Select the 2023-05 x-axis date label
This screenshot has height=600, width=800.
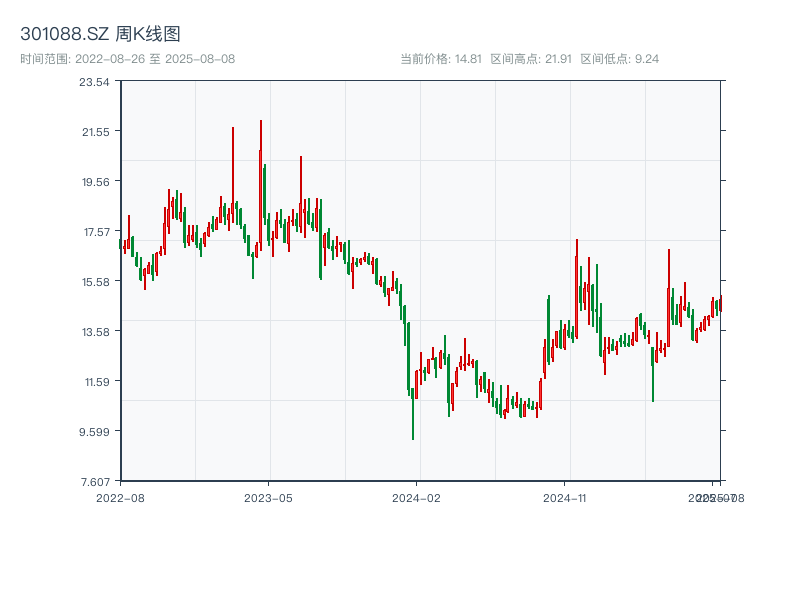pos(268,497)
